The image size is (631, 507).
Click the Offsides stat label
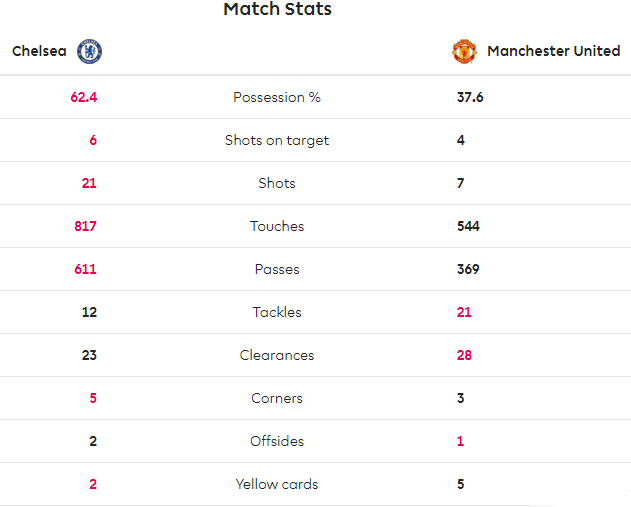point(277,441)
